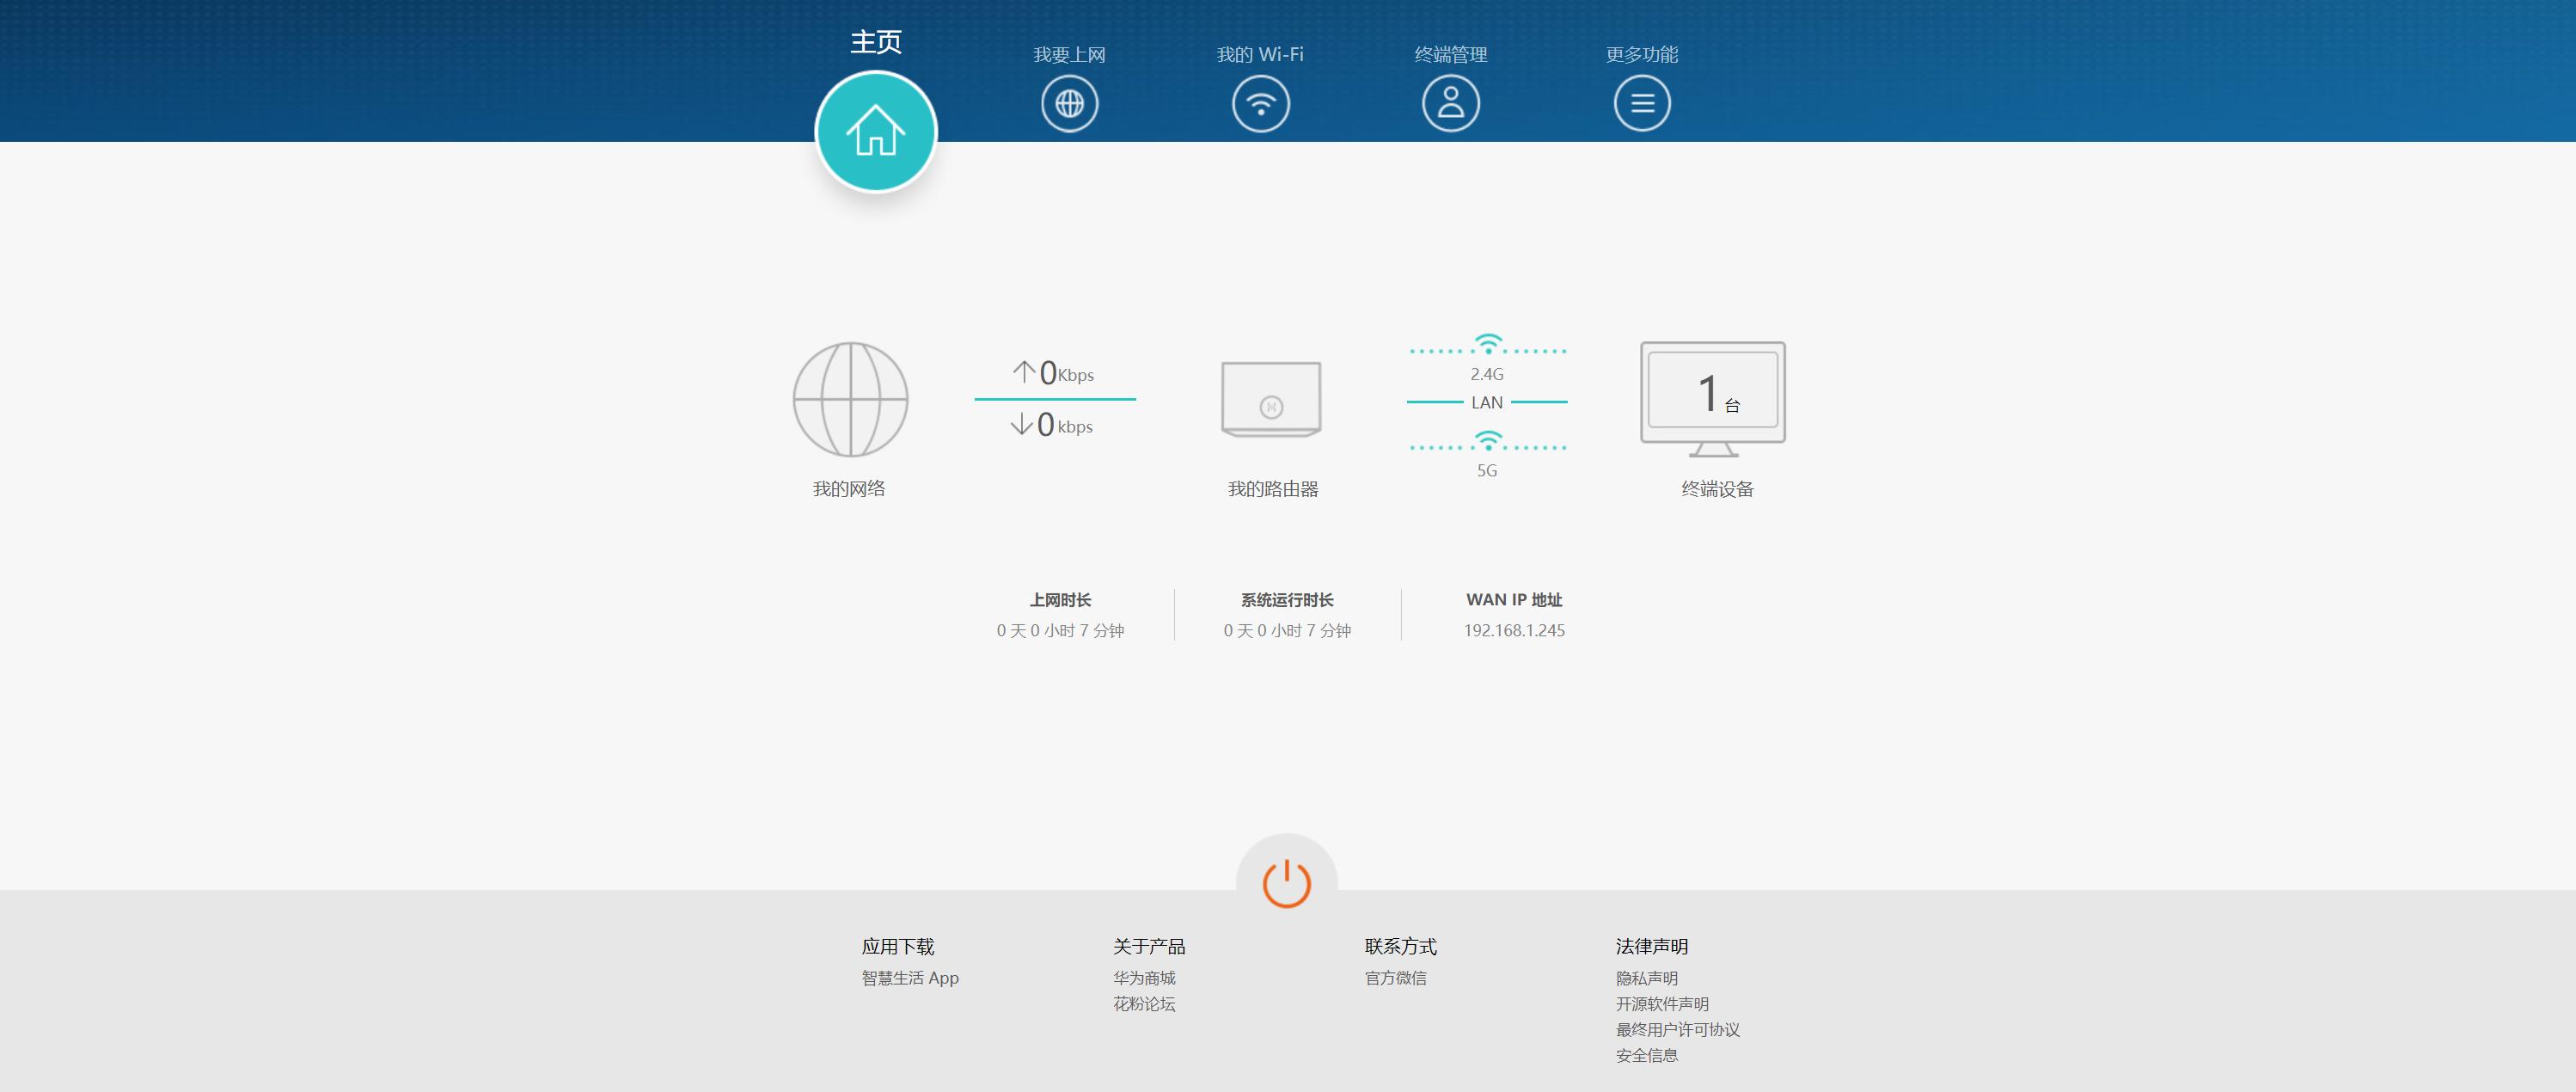
Task: Open 终端管理 via the person icon
Action: (1451, 102)
